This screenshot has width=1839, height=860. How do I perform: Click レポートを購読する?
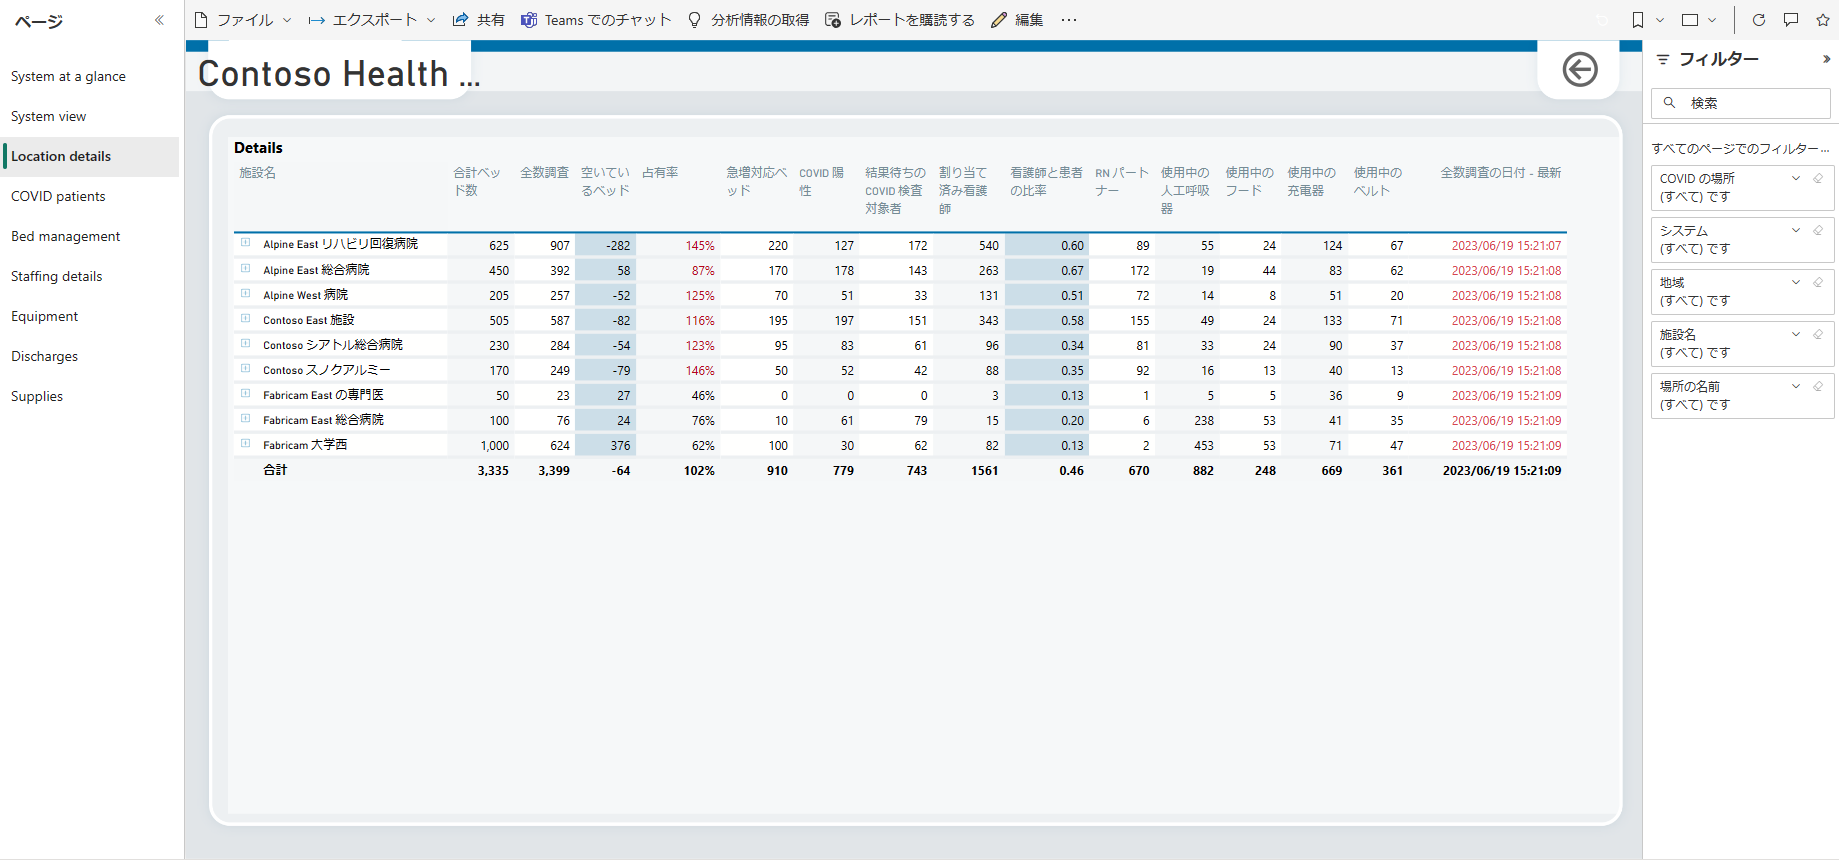[x=900, y=20]
